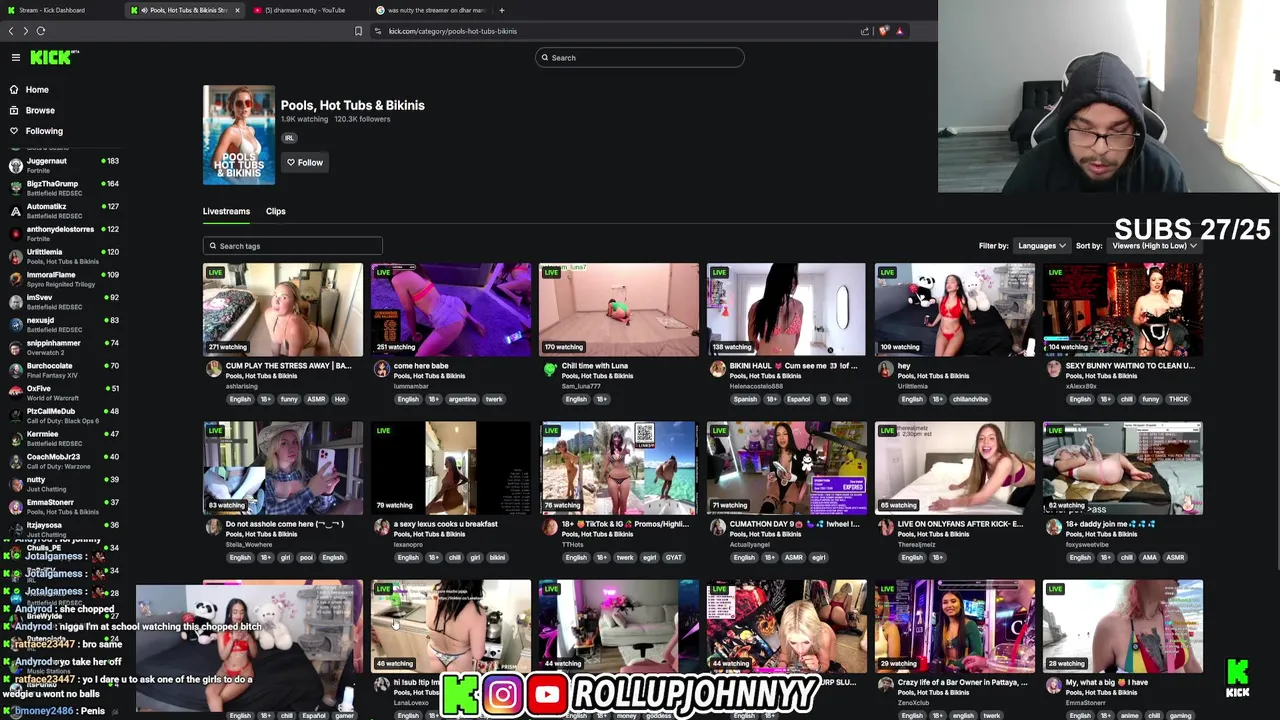The image size is (1280, 720).
Task: Open 'LIVE ON ONLYFANS AFTER KICK' stream title
Action: pos(960,524)
